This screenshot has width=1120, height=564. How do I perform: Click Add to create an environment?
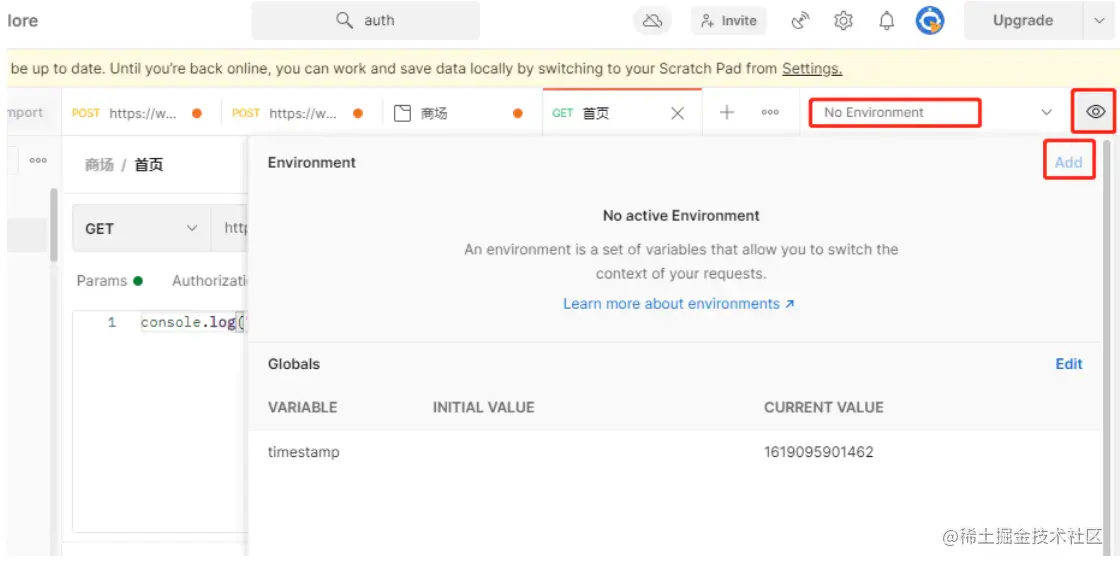[1068, 162]
